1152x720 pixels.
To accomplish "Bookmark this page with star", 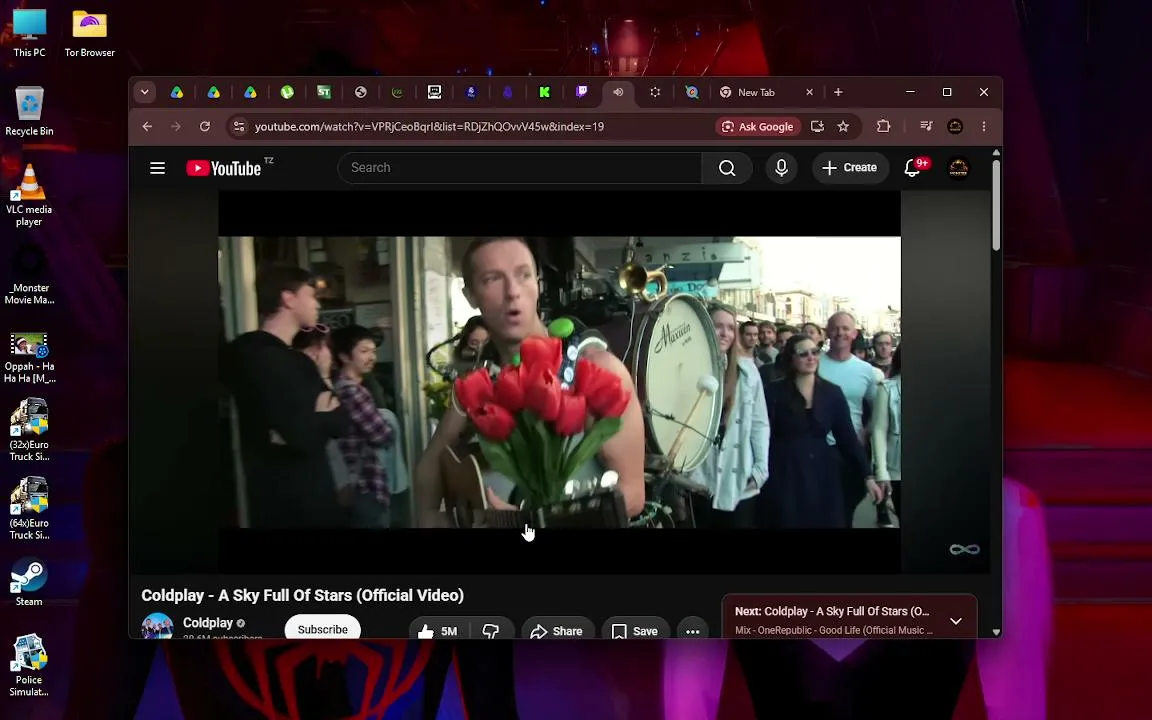I will coord(843,126).
